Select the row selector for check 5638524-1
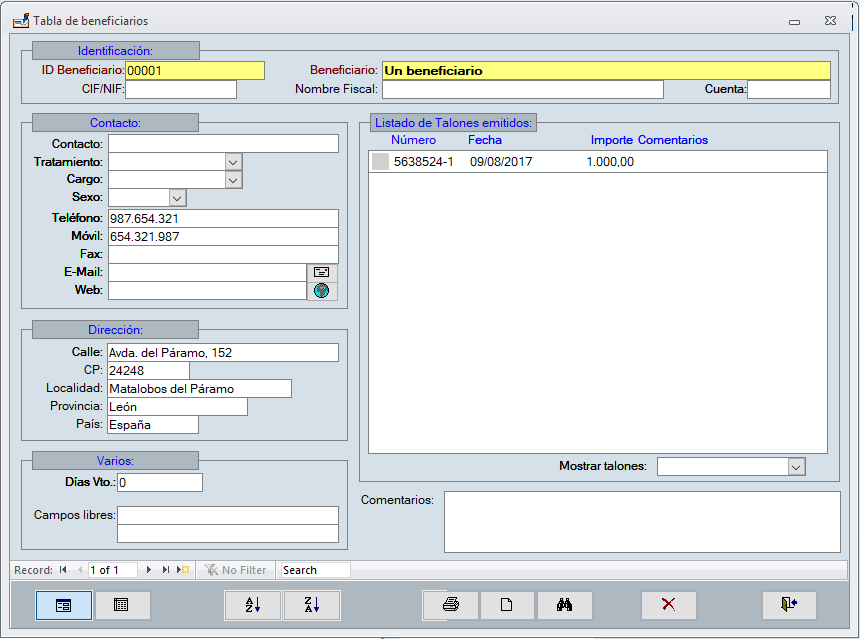The image size is (860, 639). click(x=380, y=162)
